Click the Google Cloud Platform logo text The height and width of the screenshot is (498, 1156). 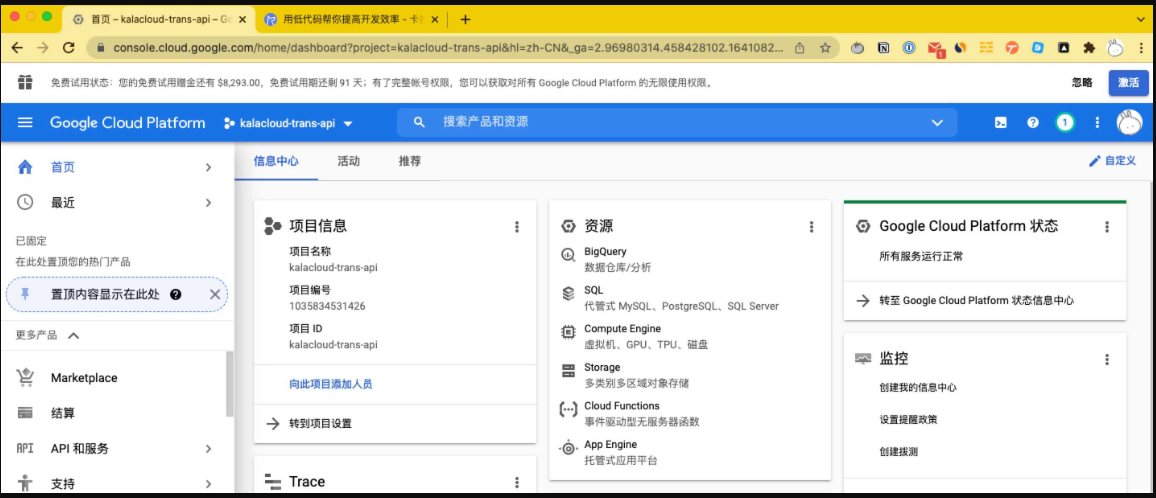(128, 122)
